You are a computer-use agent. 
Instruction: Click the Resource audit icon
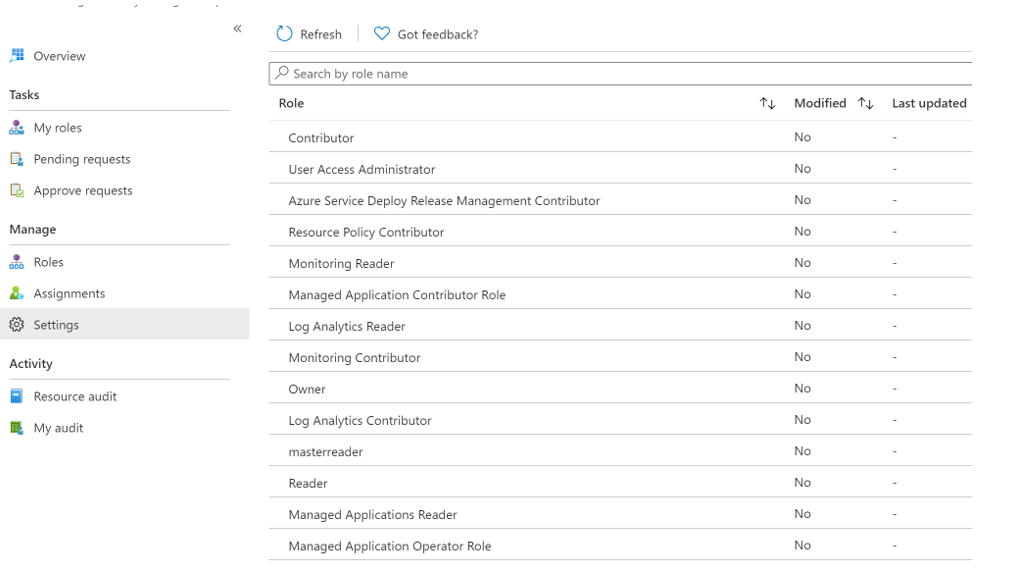15,396
